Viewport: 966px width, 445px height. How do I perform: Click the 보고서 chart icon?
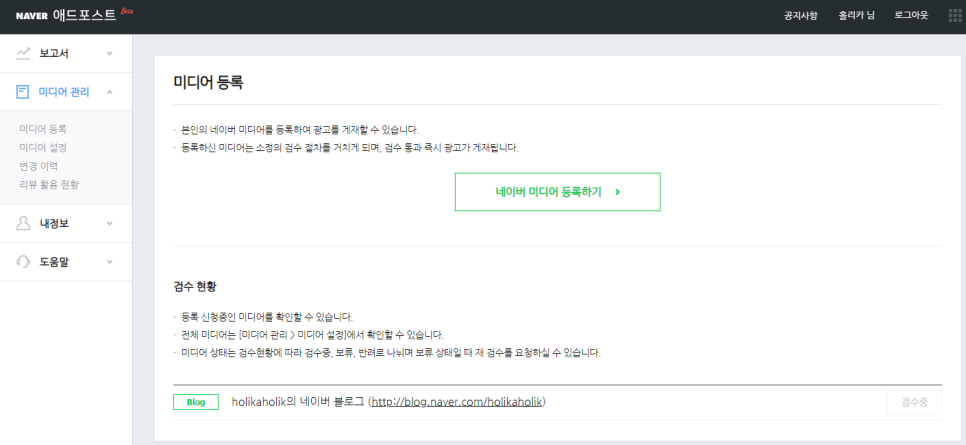pos(23,54)
